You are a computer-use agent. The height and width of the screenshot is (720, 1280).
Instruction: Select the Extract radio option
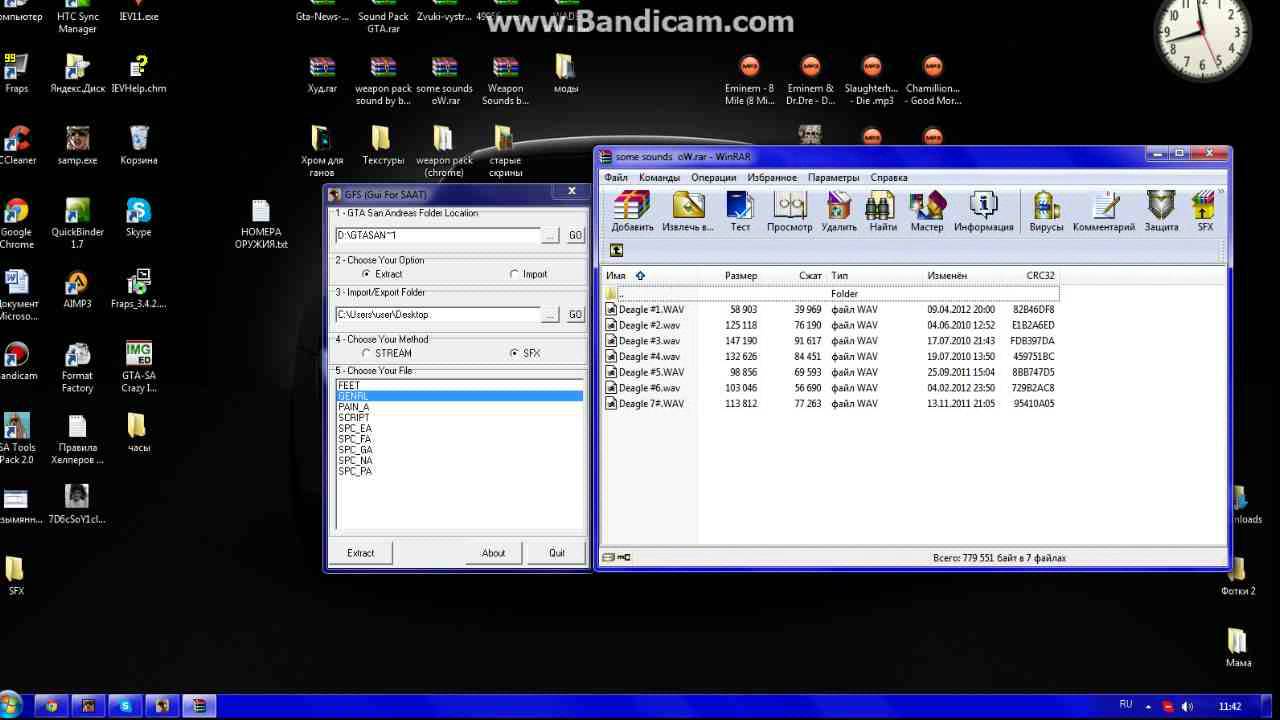[x=382, y=274]
